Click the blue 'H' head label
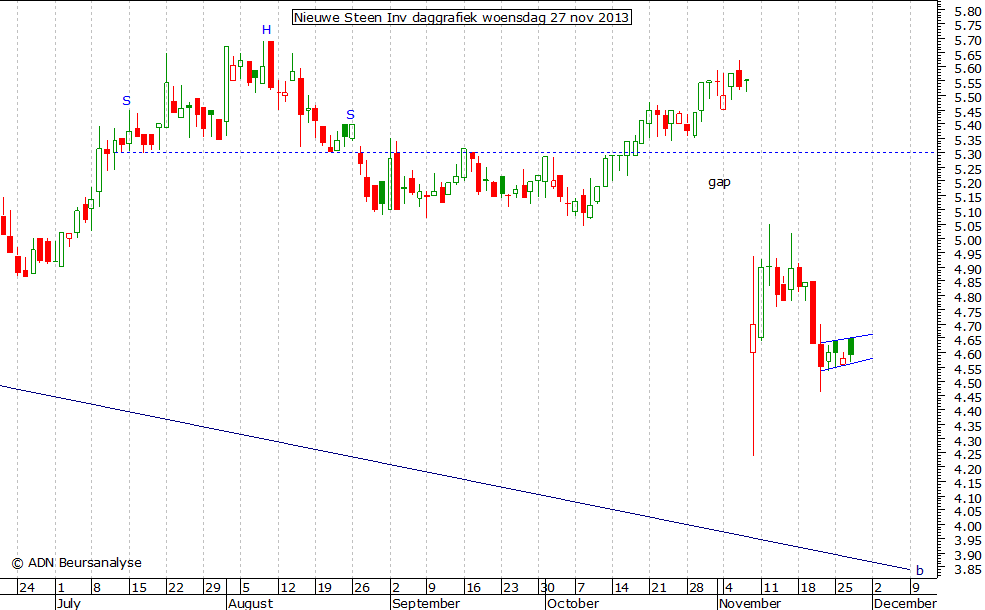 click(266, 30)
